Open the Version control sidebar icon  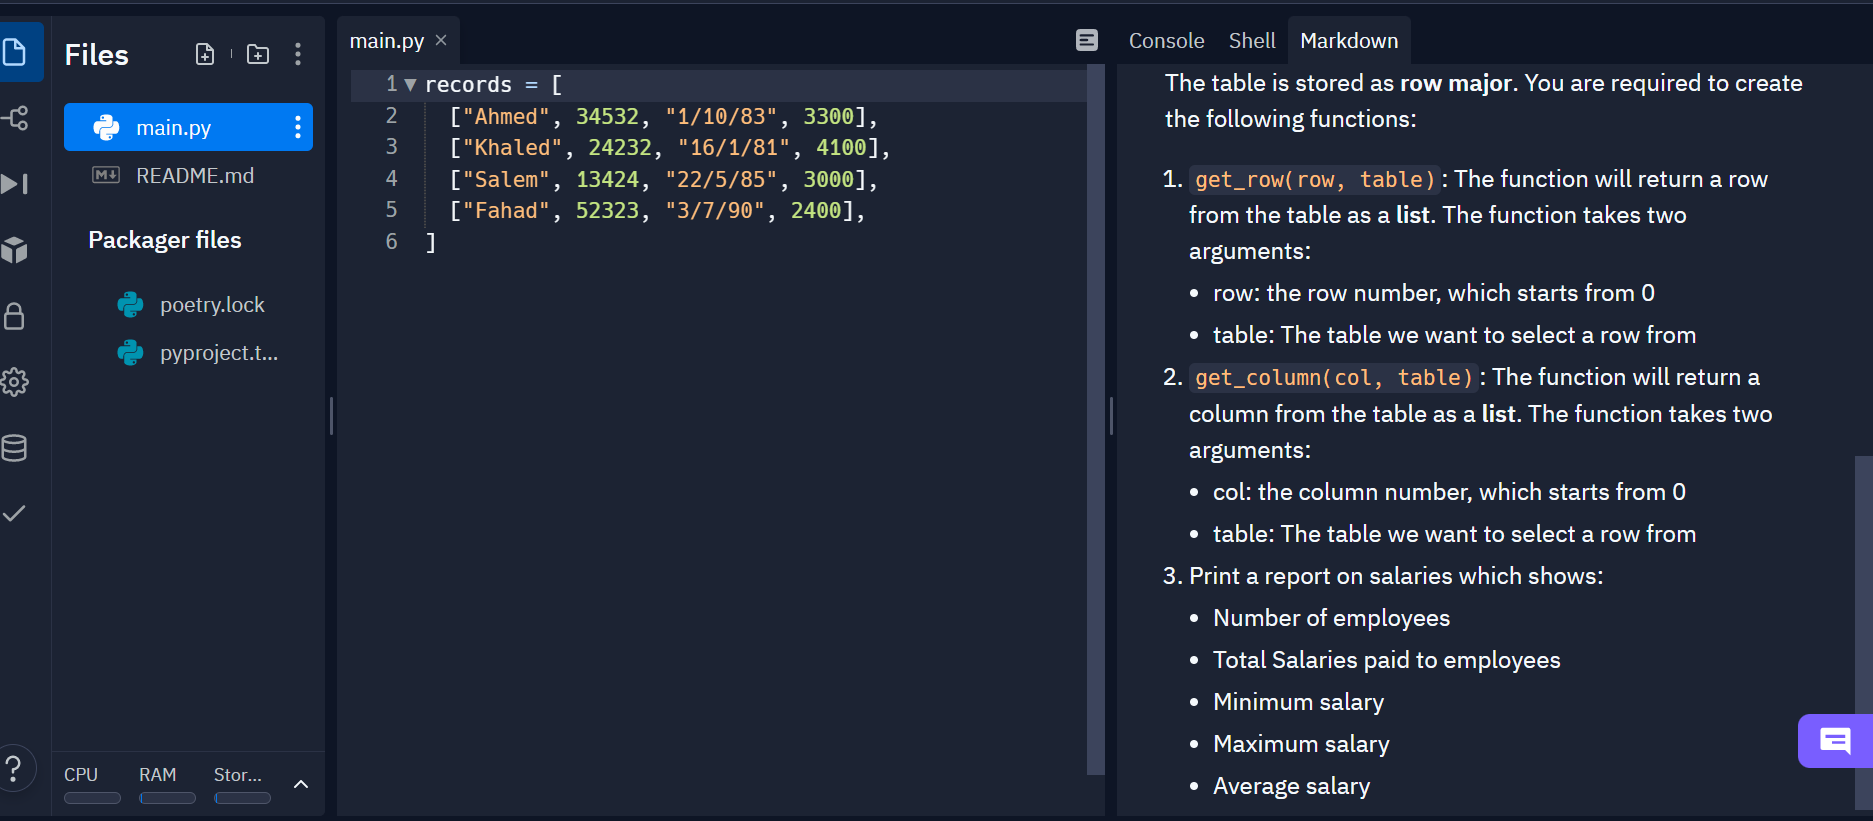(x=14, y=118)
